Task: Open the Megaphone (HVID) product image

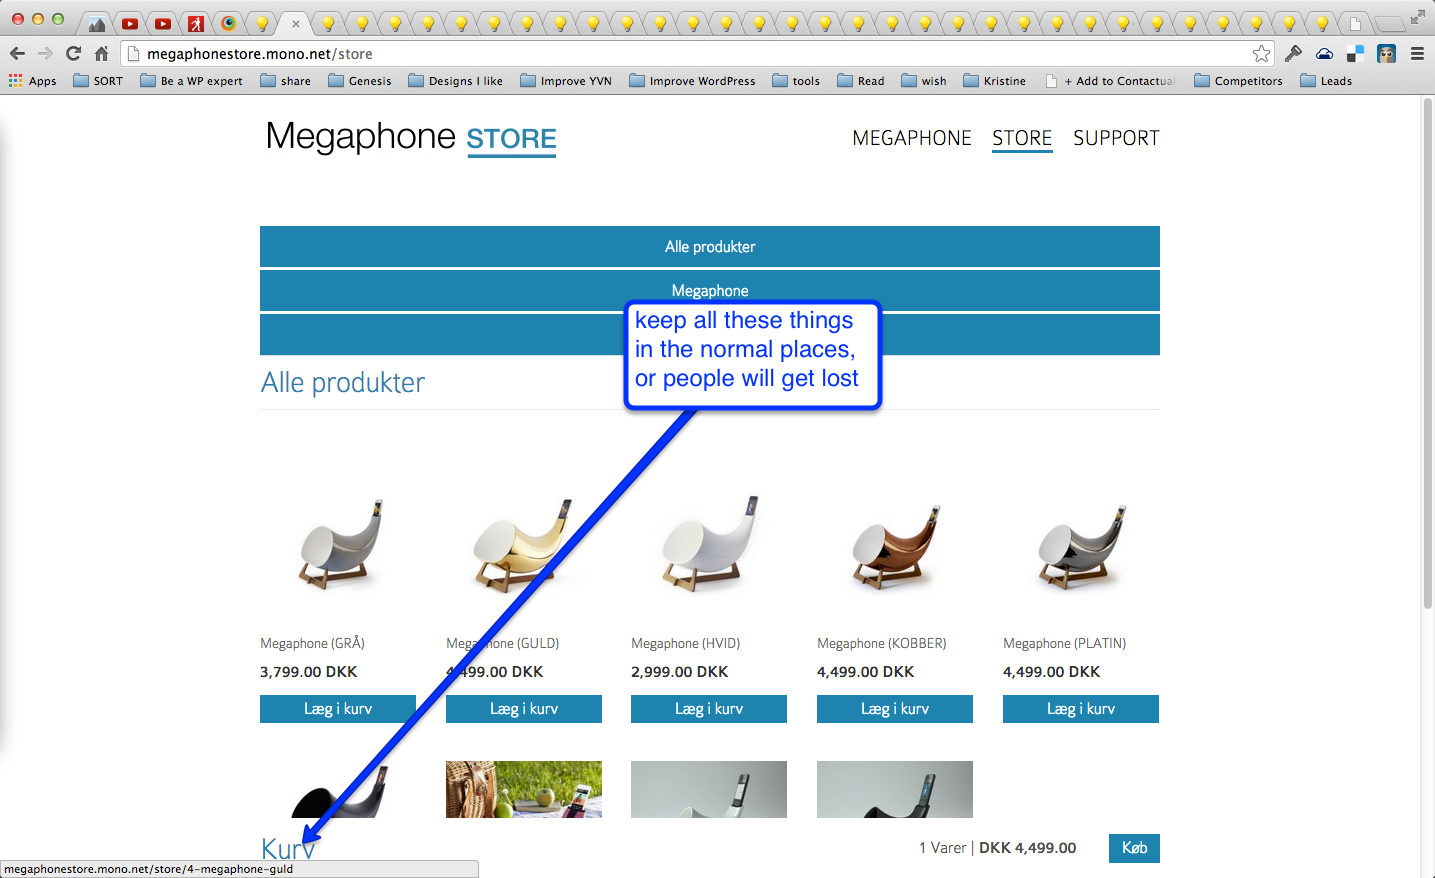Action: coord(709,545)
